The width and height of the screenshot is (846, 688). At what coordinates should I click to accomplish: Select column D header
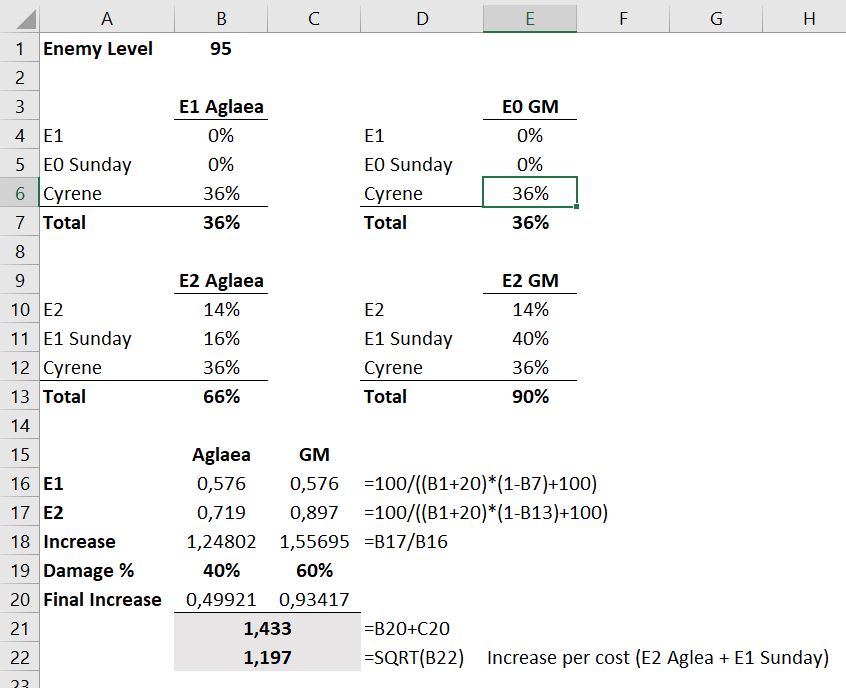pyautogui.click(x=422, y=19)
